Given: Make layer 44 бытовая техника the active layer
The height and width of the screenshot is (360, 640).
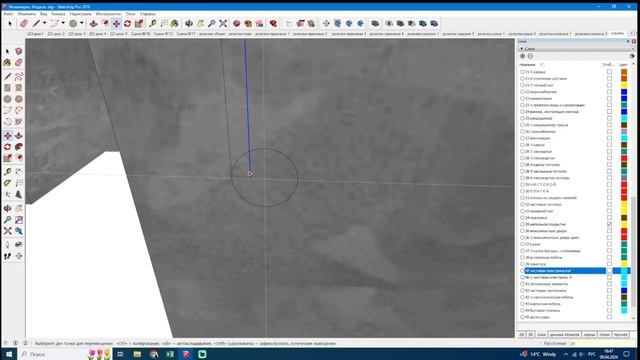Looking at the screenshot, I should [522, 311].
